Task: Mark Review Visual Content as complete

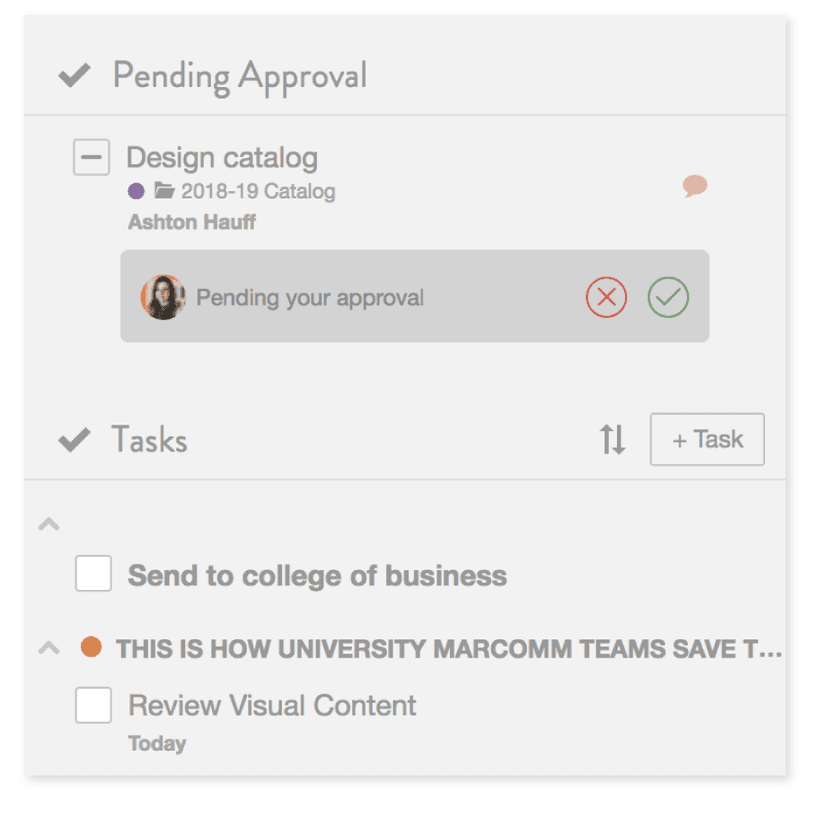Action: click(x=93, y=705)
